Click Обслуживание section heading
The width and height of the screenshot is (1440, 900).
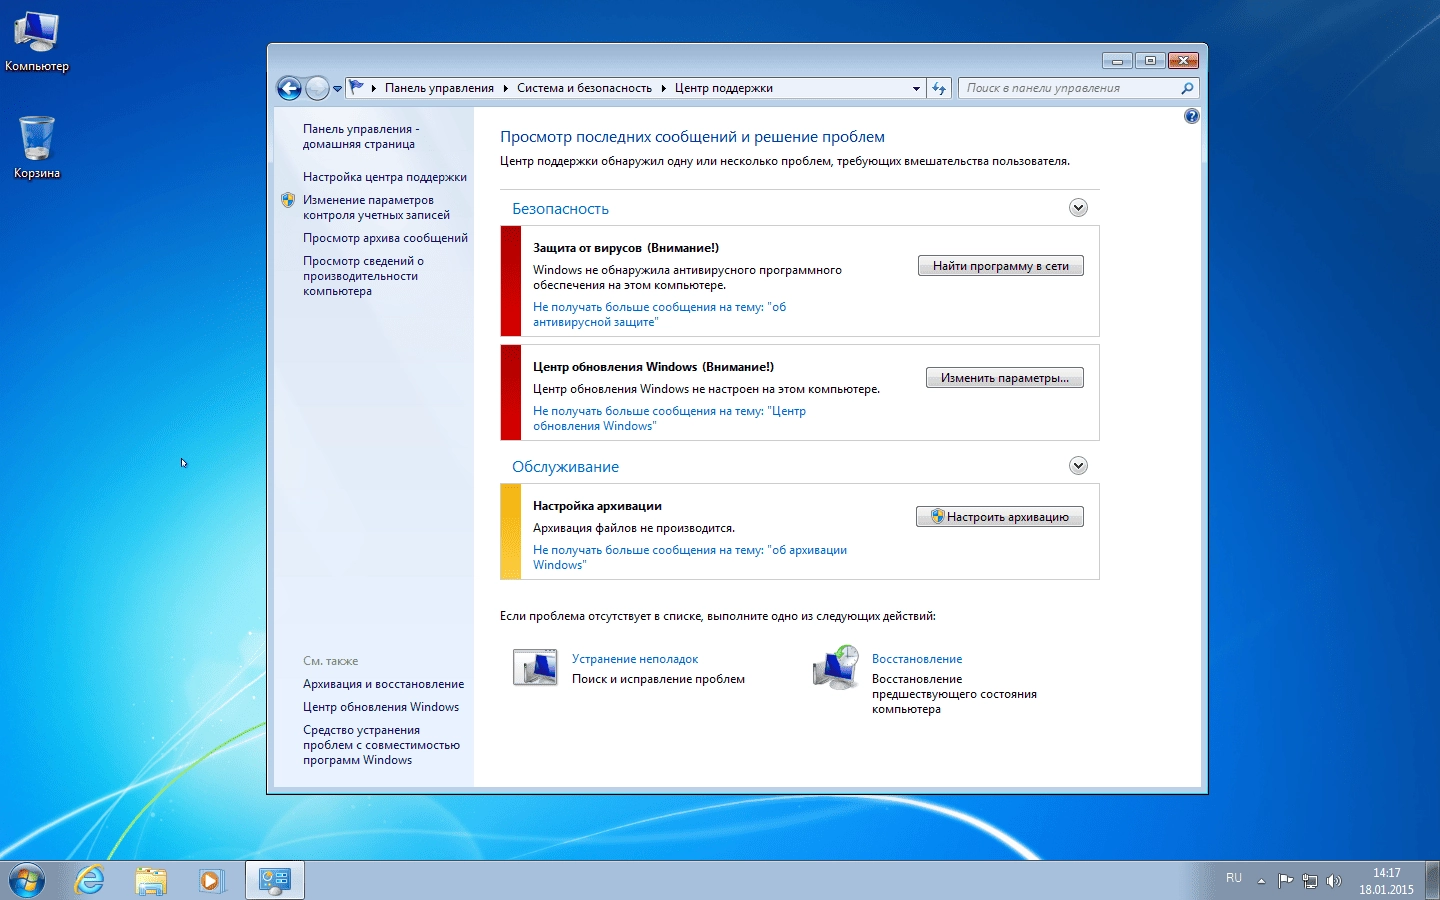pyautogui.click(x=565, y=467)
